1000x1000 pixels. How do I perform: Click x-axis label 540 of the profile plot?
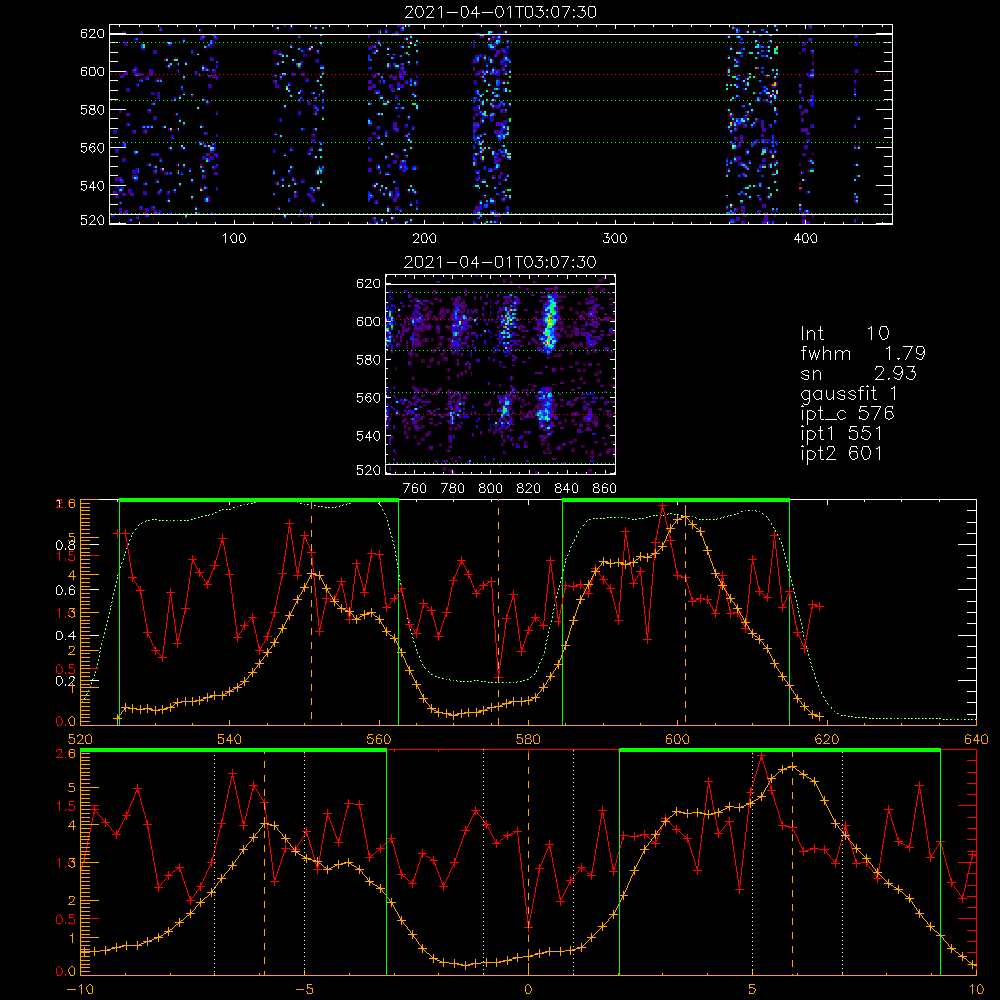[x=230, y=739]
